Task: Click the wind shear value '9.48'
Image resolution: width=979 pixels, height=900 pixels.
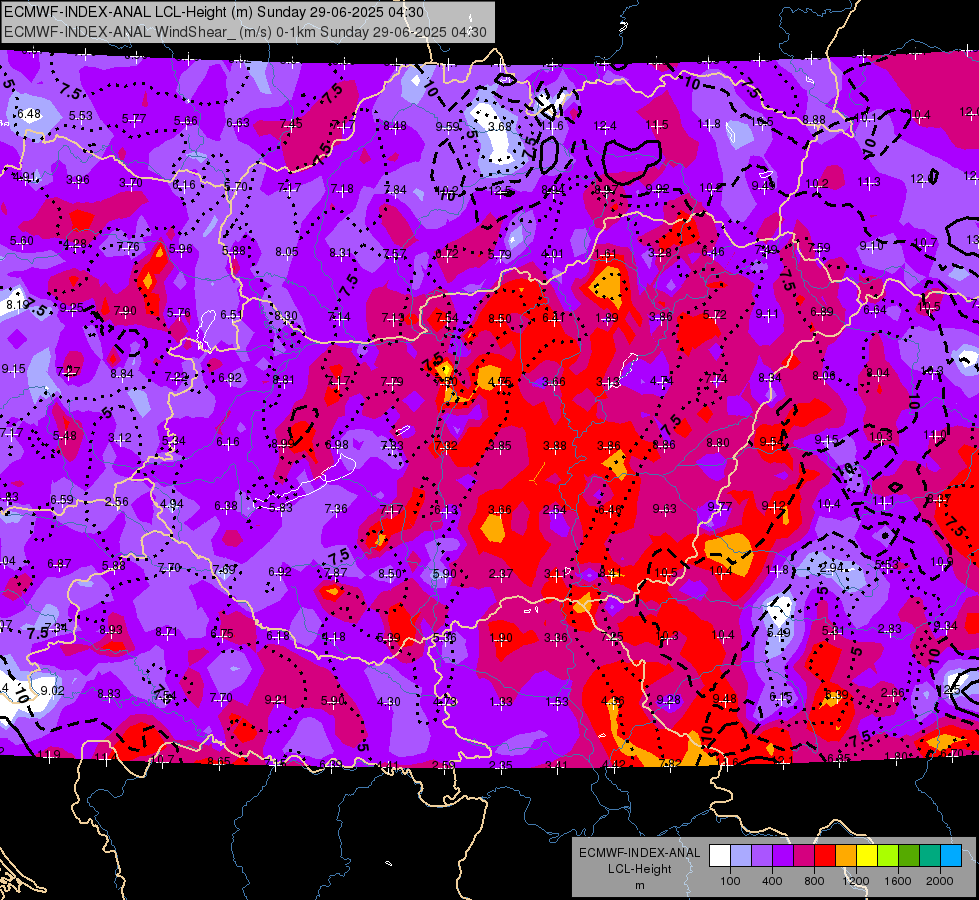Action: click(724, 699)
